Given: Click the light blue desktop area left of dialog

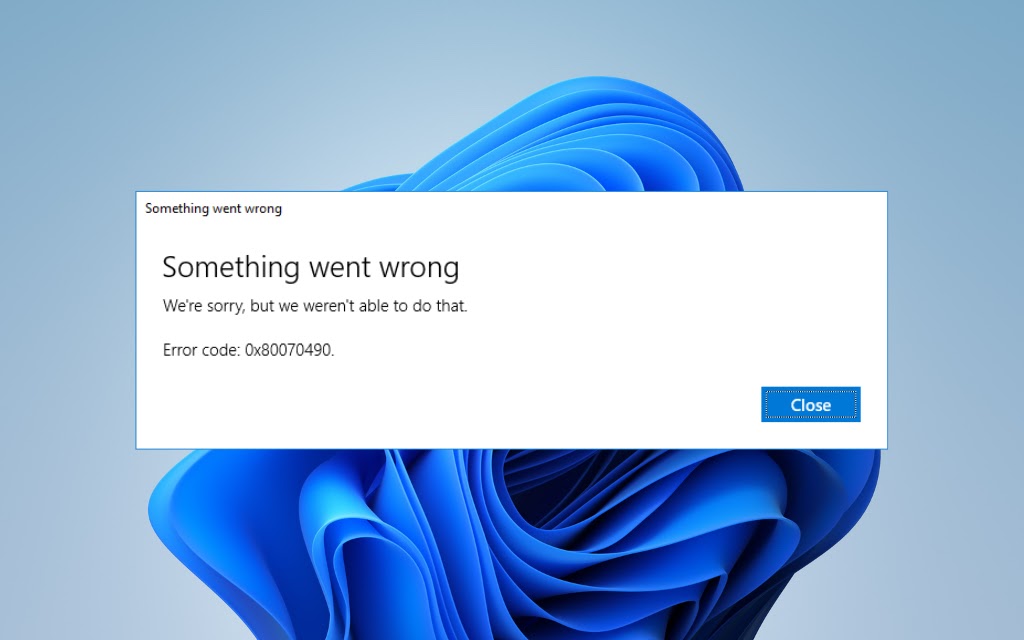Looking at the screenshot, I should pos(65,327).
